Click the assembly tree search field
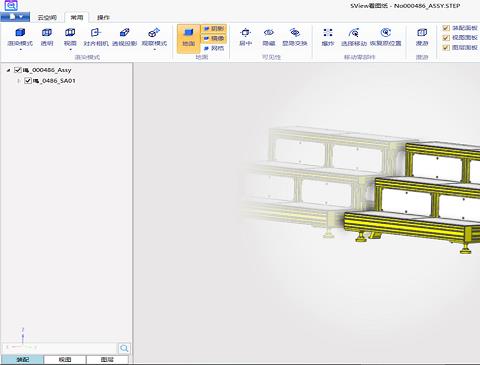This screenshot has height=365, width=480. point(60,348)
